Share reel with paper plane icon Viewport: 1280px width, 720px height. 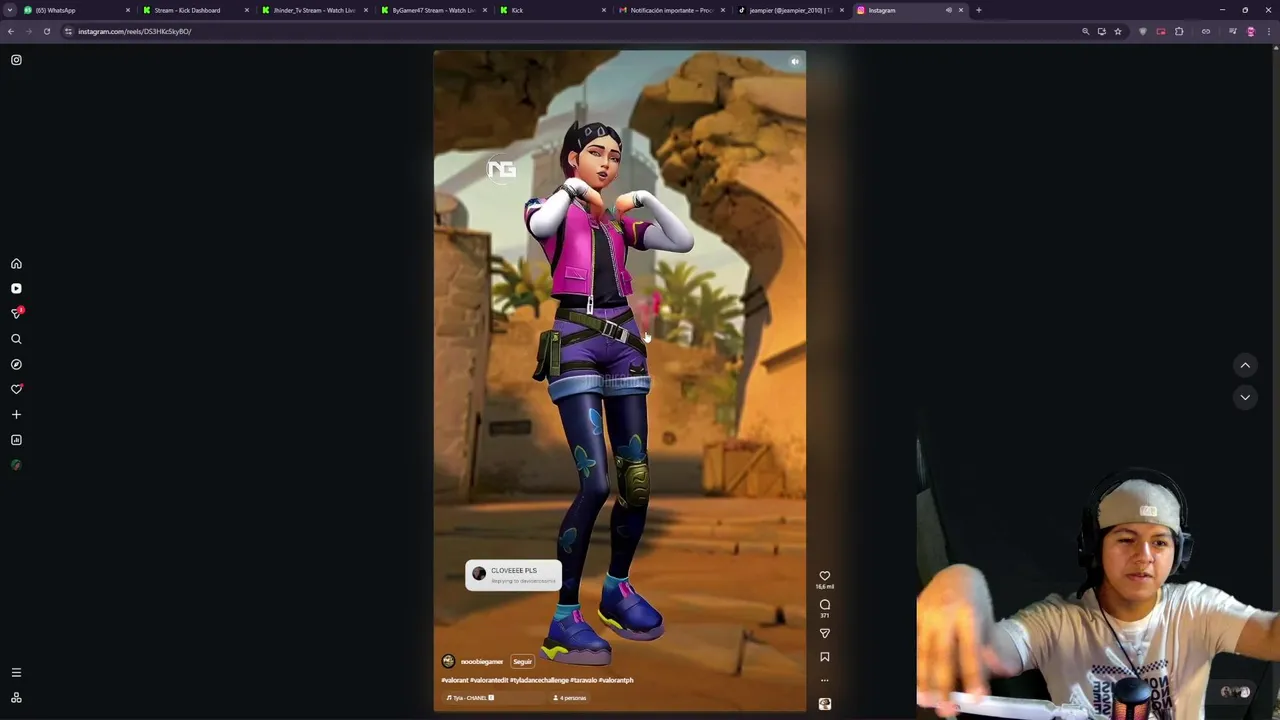point(825,633)
